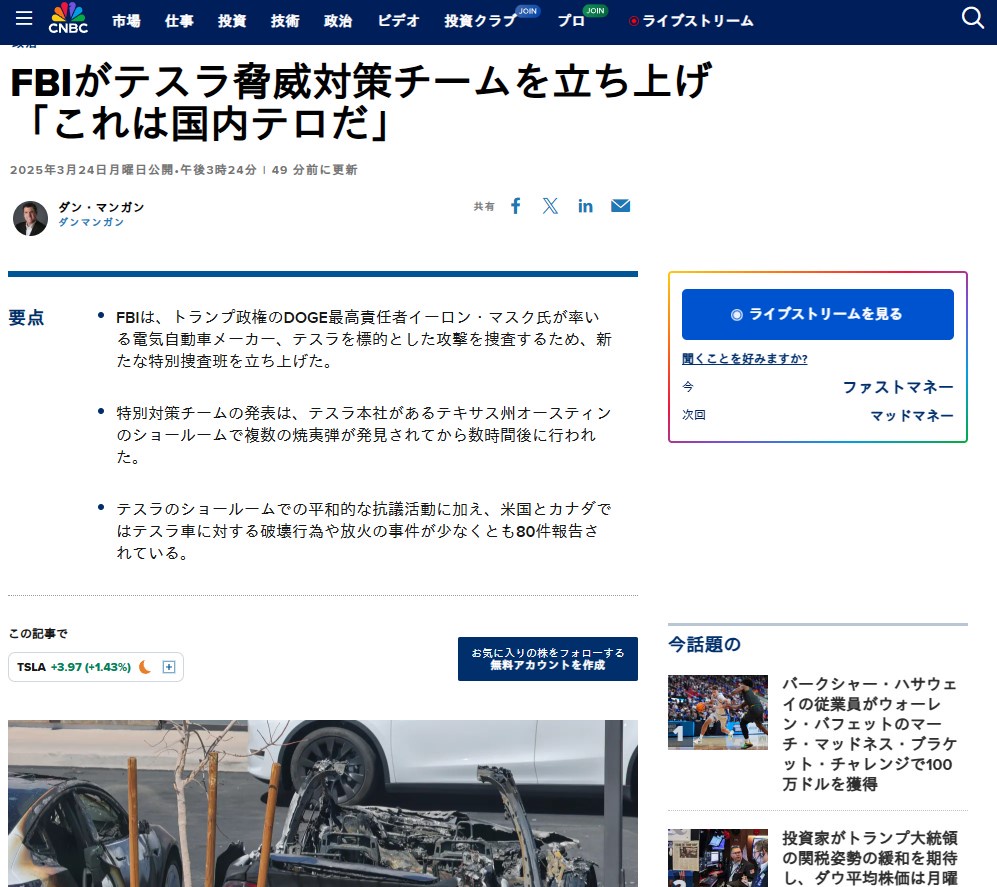Open the hamburger navigation menu
This screenshot has width=997, height=887.
click(x=24, y=18)
